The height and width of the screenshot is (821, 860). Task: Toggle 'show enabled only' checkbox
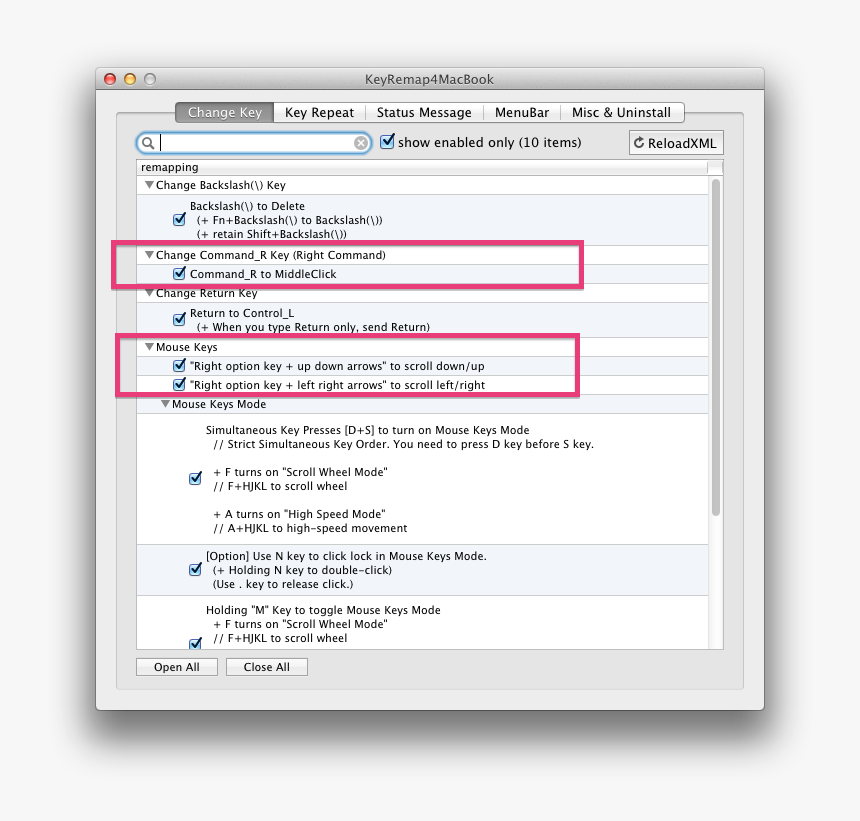click(387, 141)
